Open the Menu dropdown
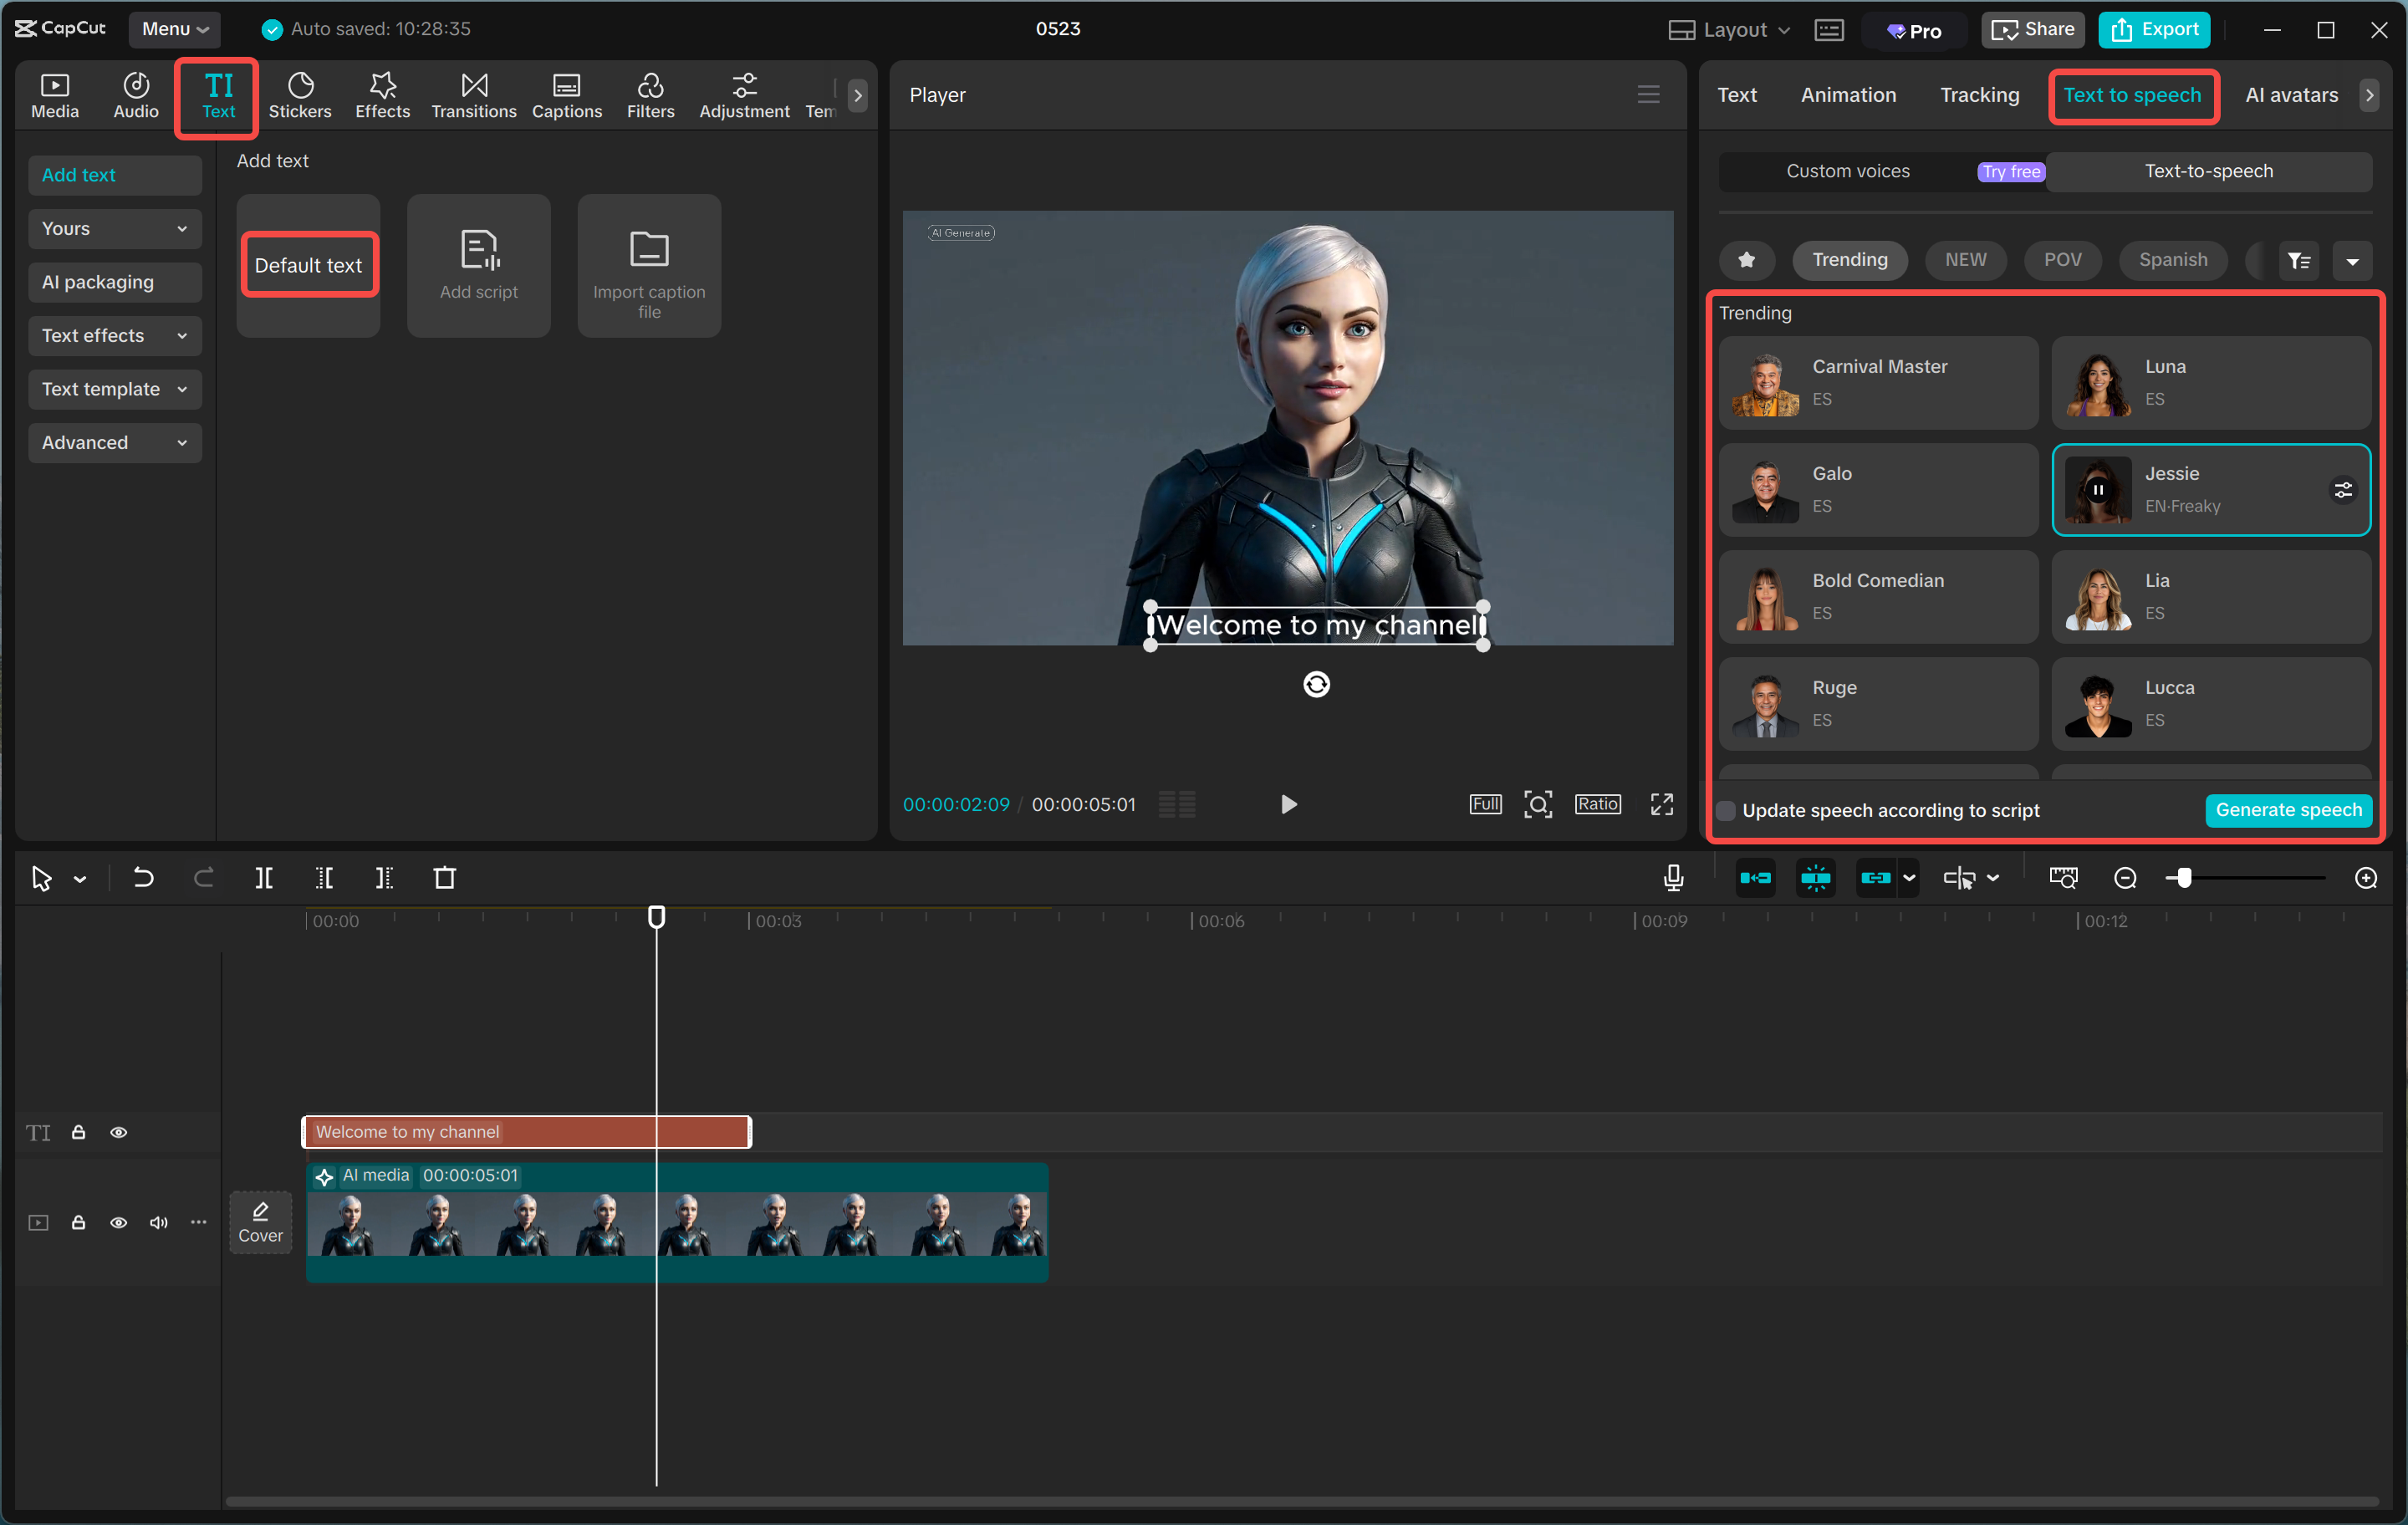Viewport: 2408px width, 1525px height. click(x=174, y=29)
